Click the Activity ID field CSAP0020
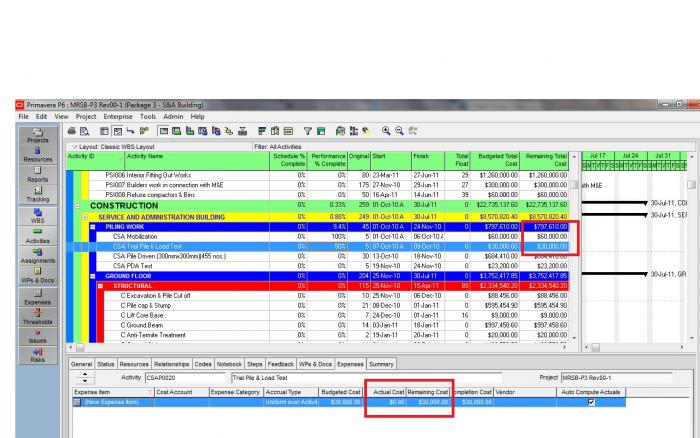Viewport: 700px width, 438px height. coord(185,378)
